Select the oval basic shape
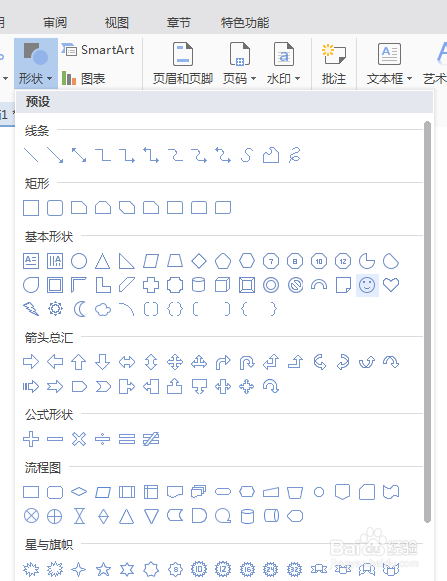The width and height of the screenshot is (447, 581). [x=79, y=261]
